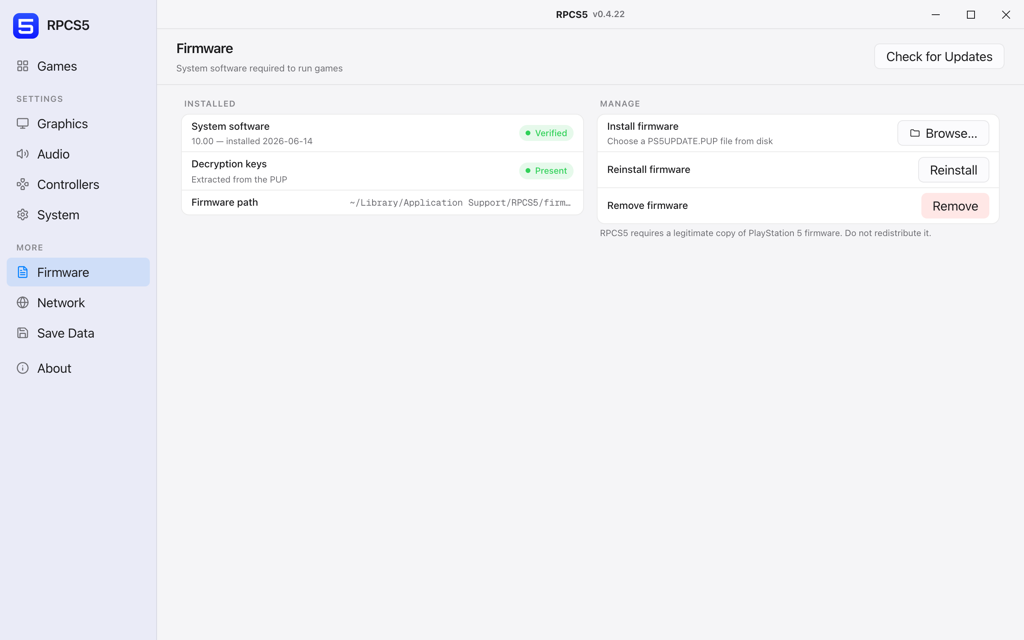Click the INSTALLED section header

[210, 104]
